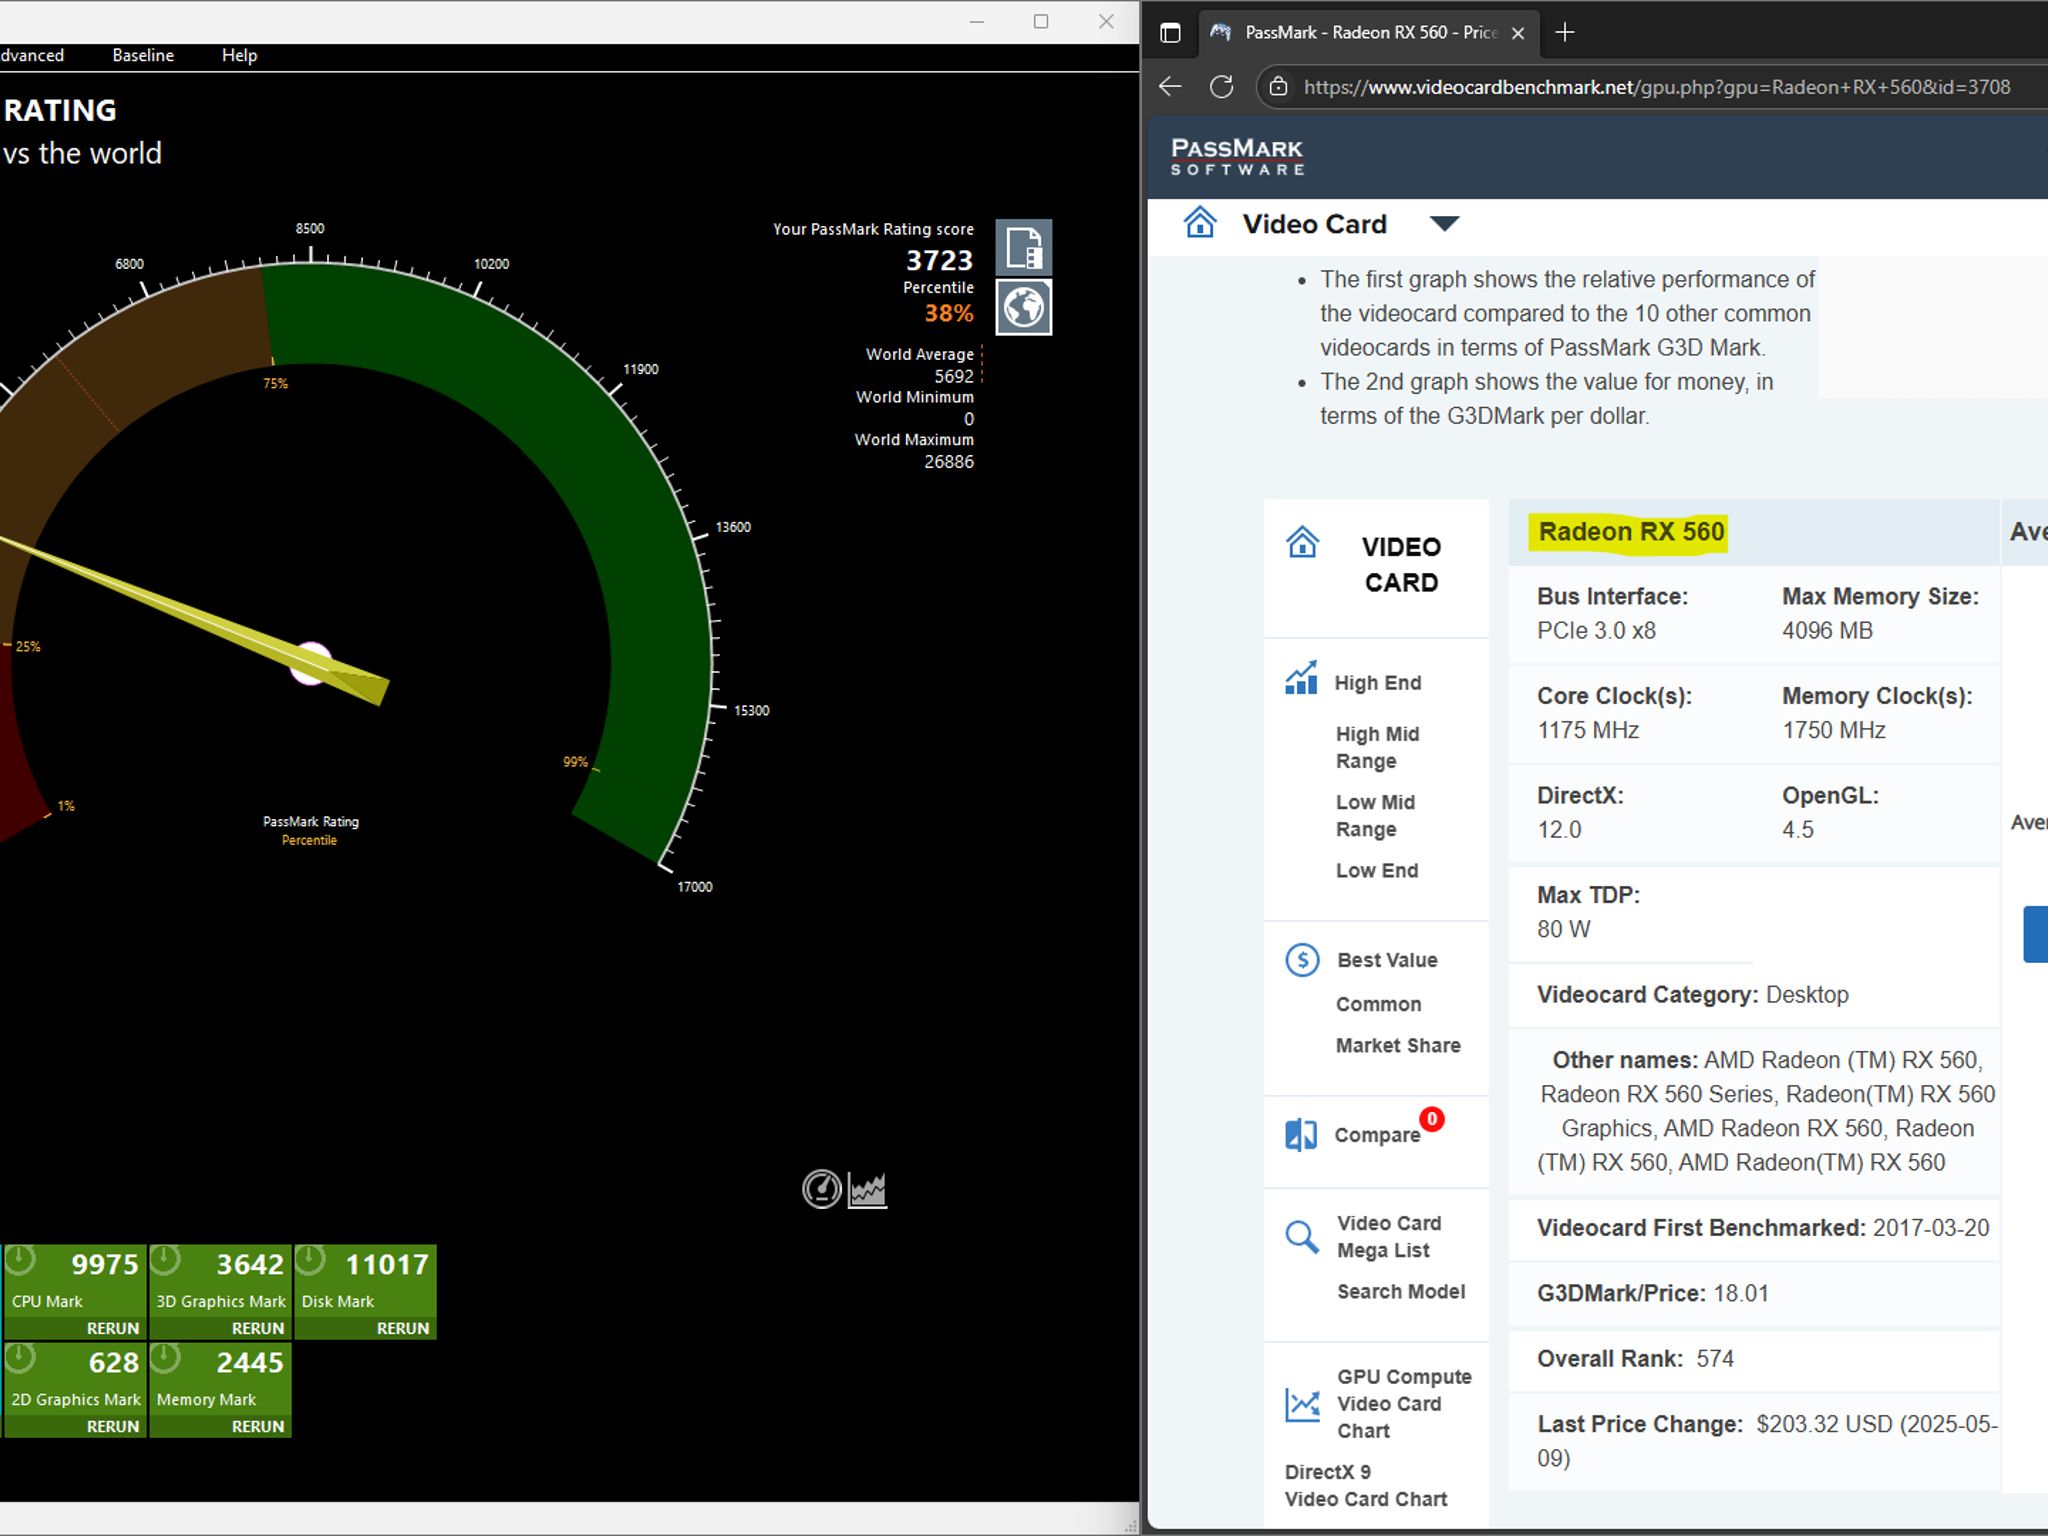Open the Market Share link

(1398, 1045)
